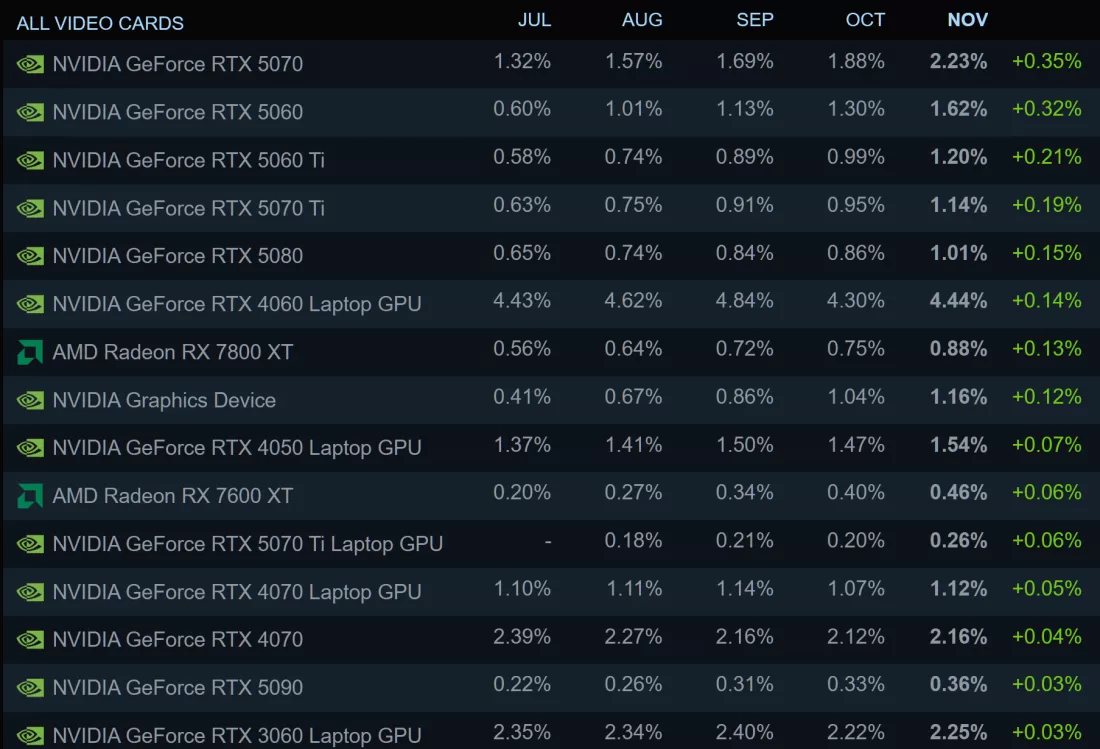The width and height of the screenshot is (1100, 749).
Task: Click the +0.35% change for RTX 5070
Action: click(1046, 61)
